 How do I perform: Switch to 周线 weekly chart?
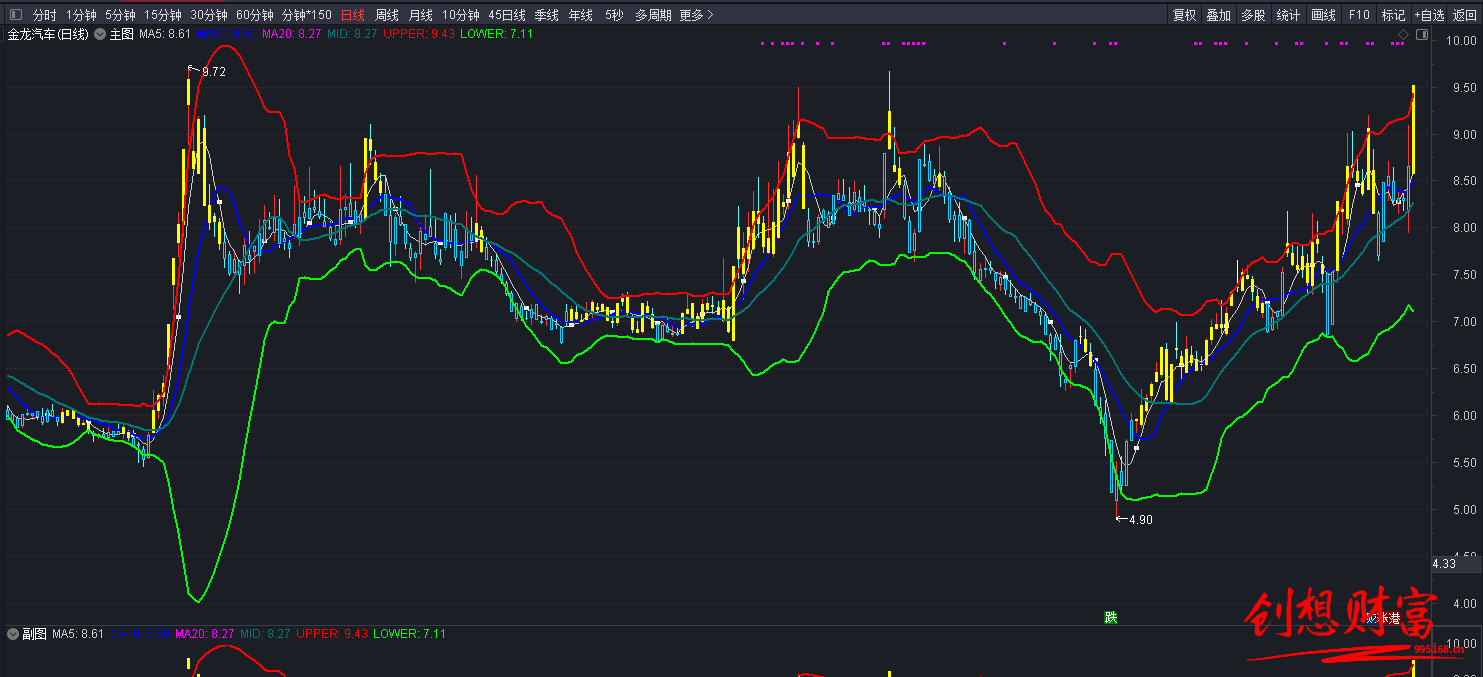coord(387,15)
